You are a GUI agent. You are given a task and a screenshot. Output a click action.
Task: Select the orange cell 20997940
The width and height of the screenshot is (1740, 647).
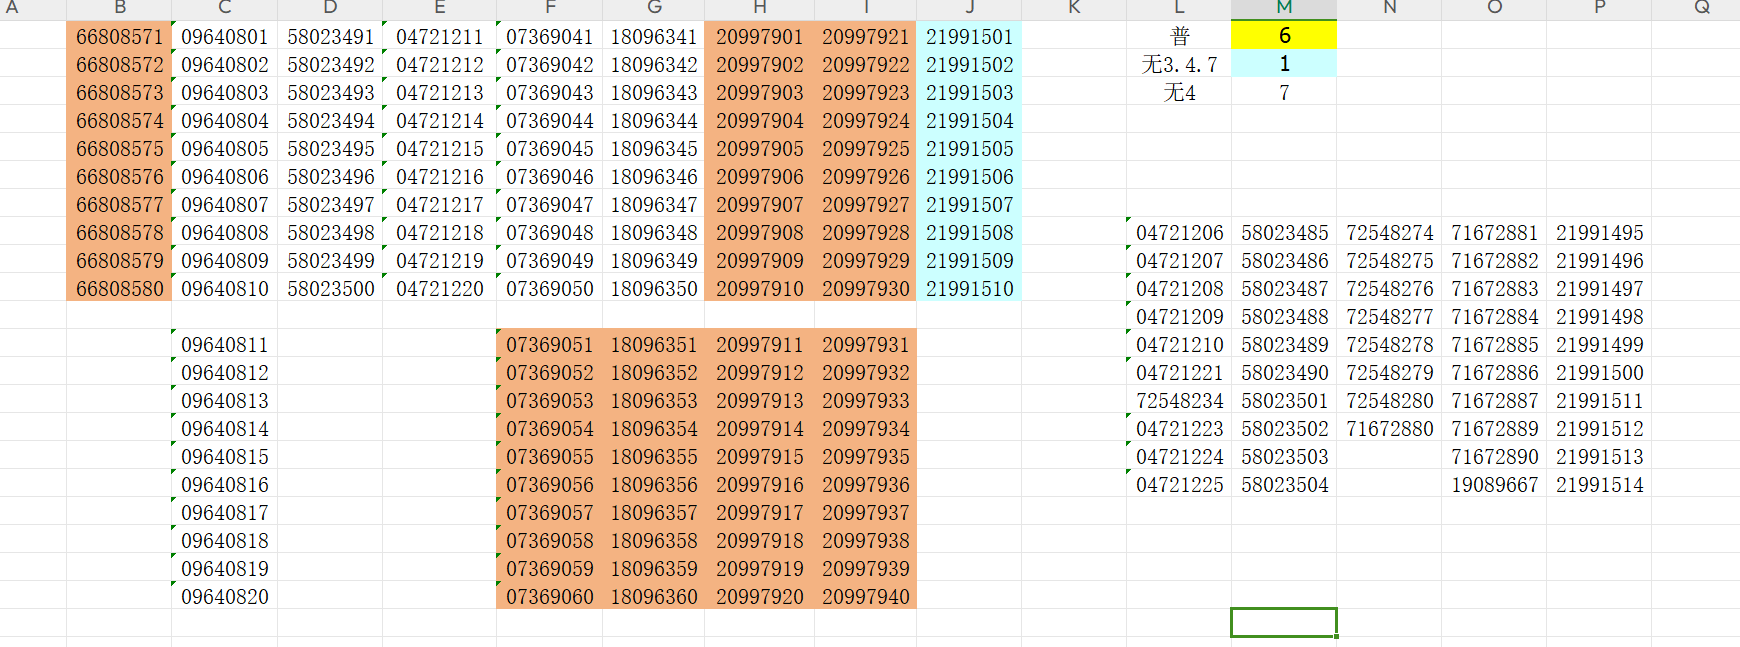[865, 597]
